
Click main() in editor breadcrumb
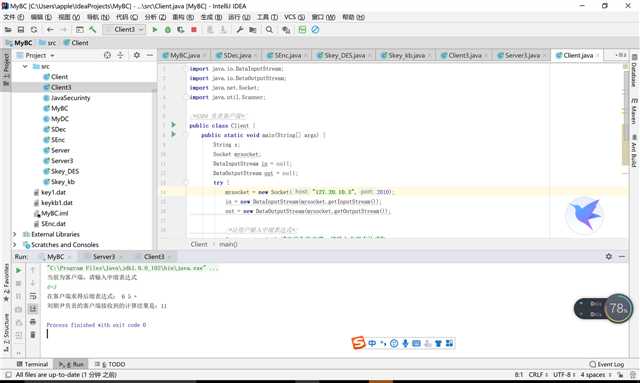pyautogui.click(x=228, y=244)
